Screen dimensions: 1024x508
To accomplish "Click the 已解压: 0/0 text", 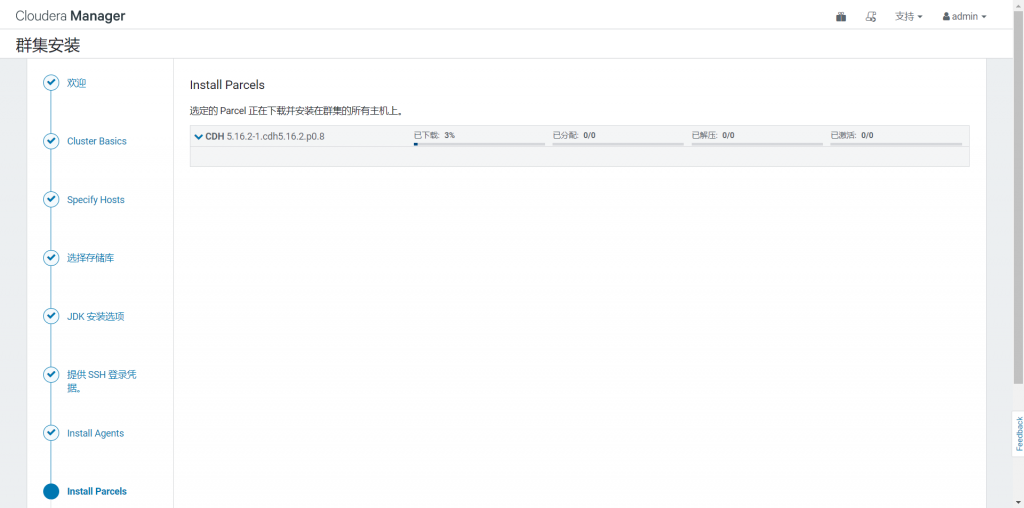I will click(713, 135).
